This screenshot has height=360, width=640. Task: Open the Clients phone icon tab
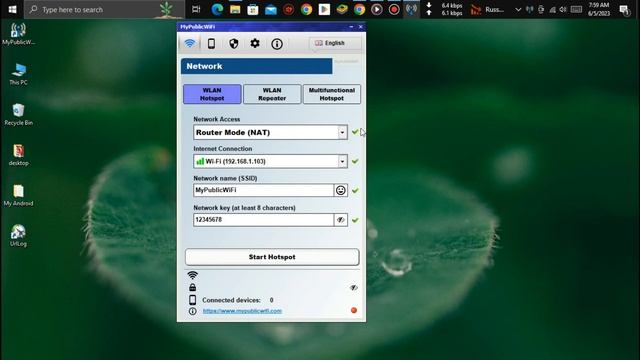click(211, 43)
